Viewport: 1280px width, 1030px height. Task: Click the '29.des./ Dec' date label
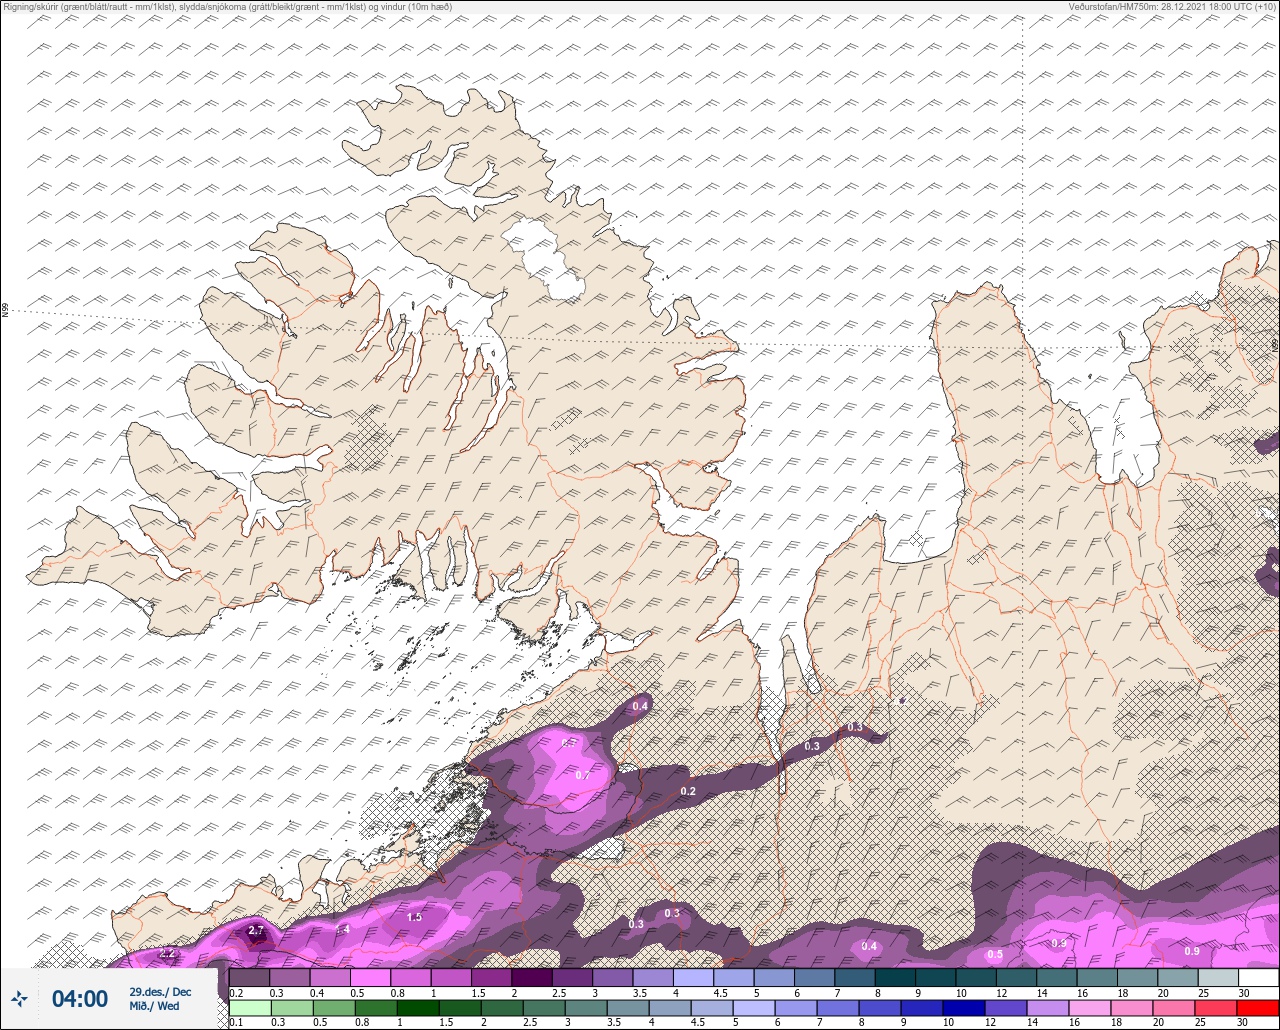click(x=160, y=991)
